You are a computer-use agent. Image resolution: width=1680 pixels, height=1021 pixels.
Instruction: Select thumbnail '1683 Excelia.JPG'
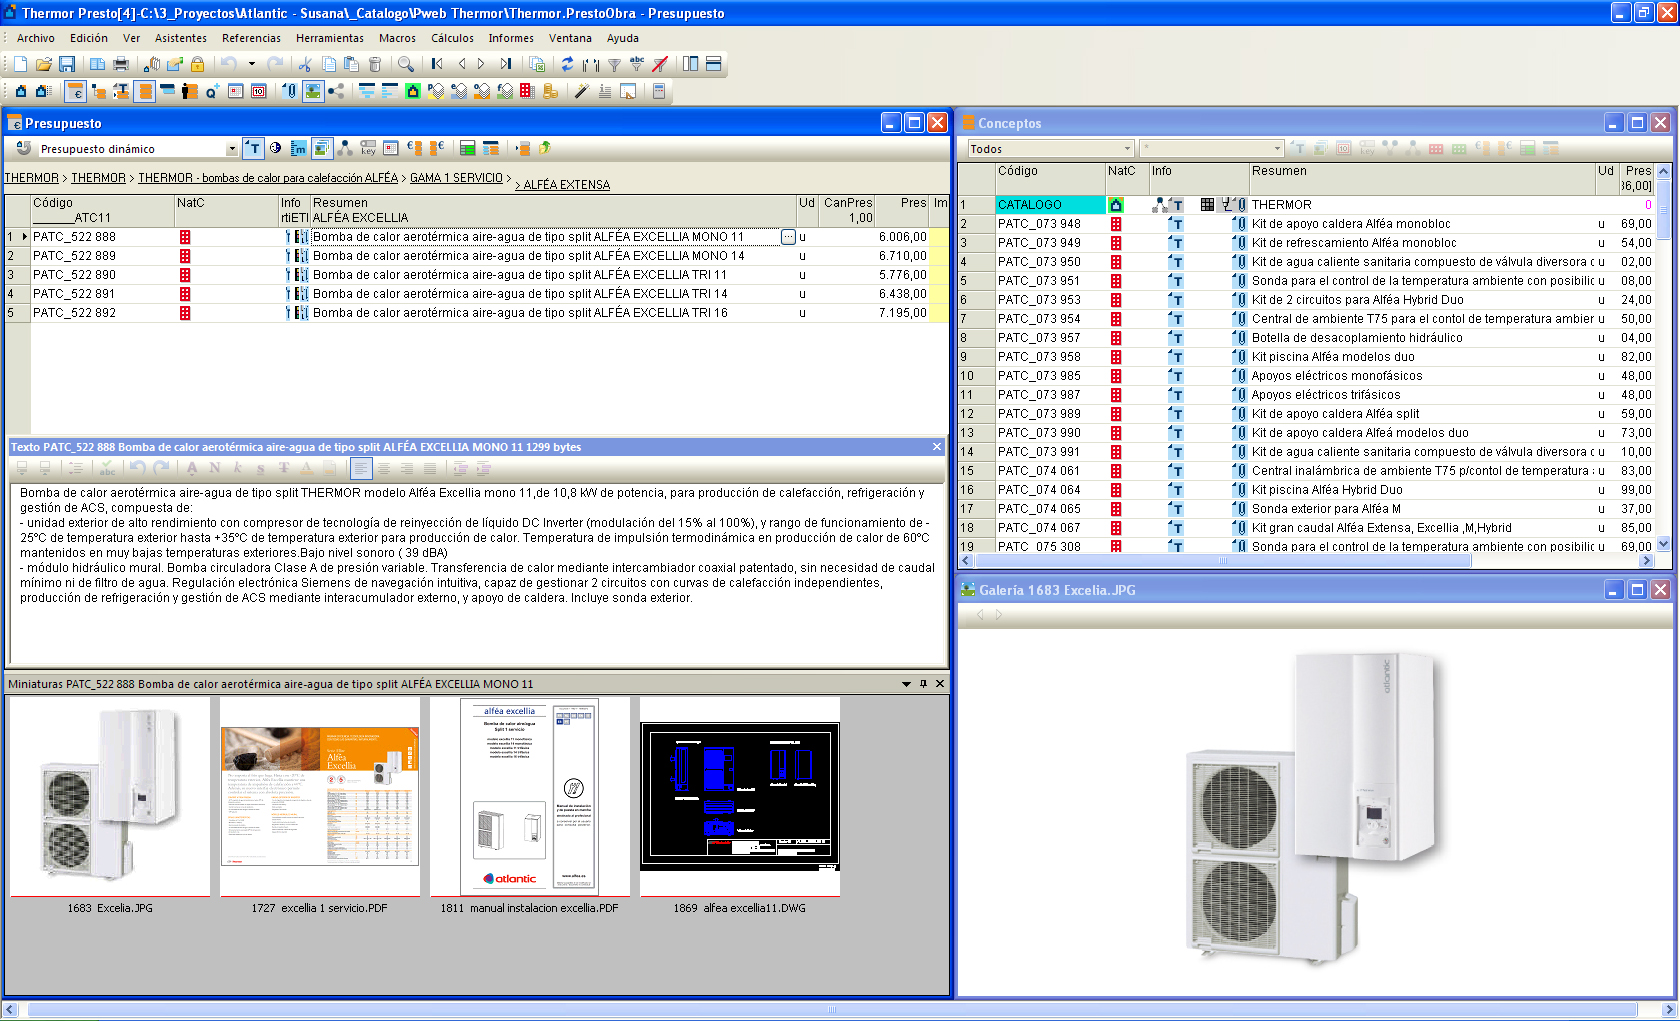(x=110, y=807)
